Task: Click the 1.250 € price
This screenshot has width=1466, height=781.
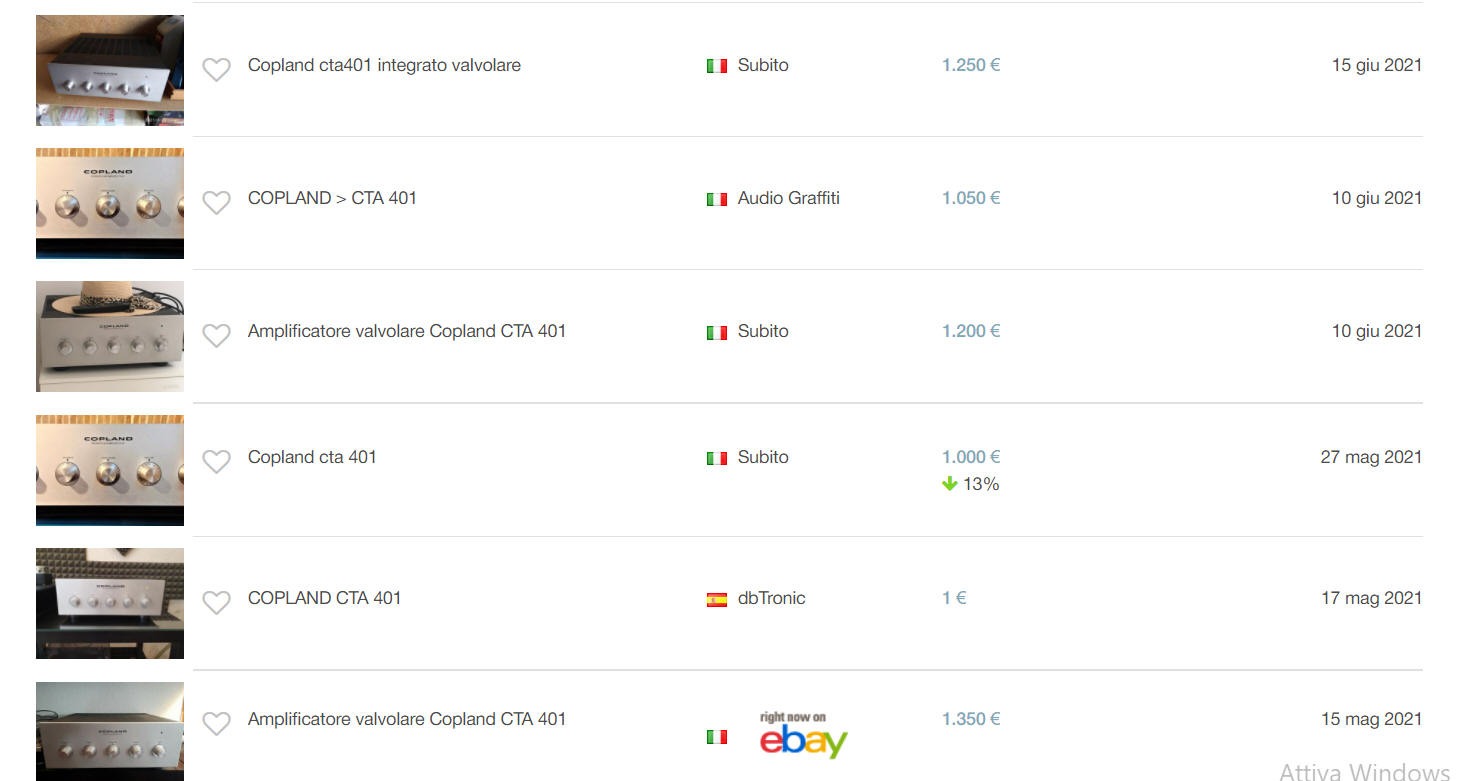Action: pyautogui.click(x=970, y=65)
